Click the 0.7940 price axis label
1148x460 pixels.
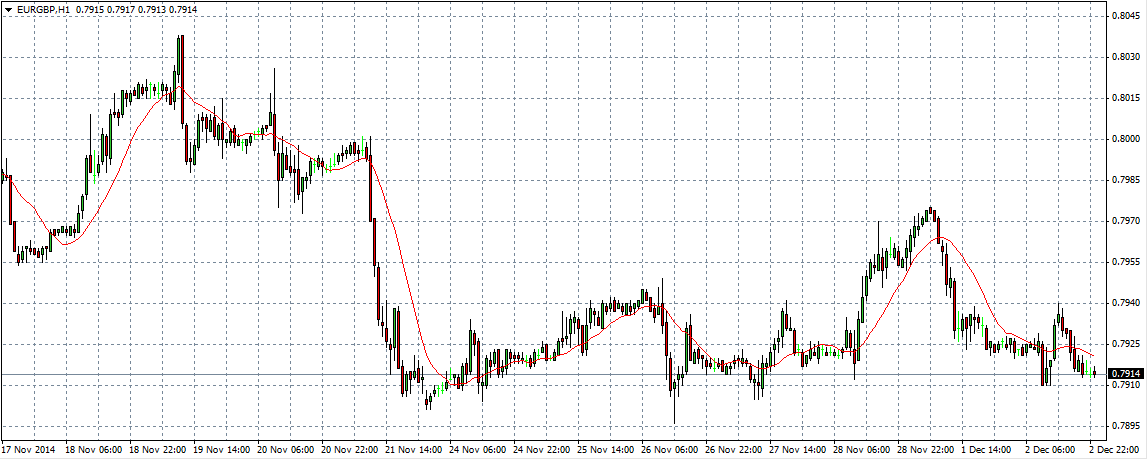[x=1128, y=303]
